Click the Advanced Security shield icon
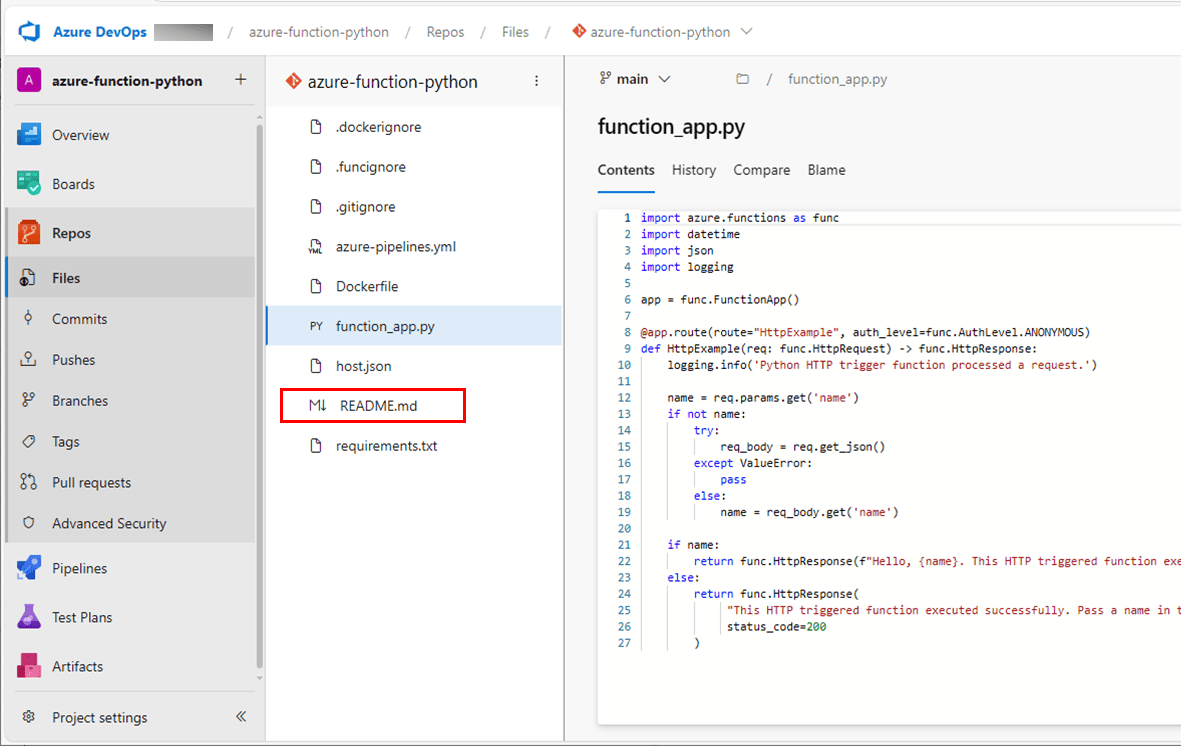Viewport: 1181px width, 746px height. pyautogui.click(x=28, y=523)
